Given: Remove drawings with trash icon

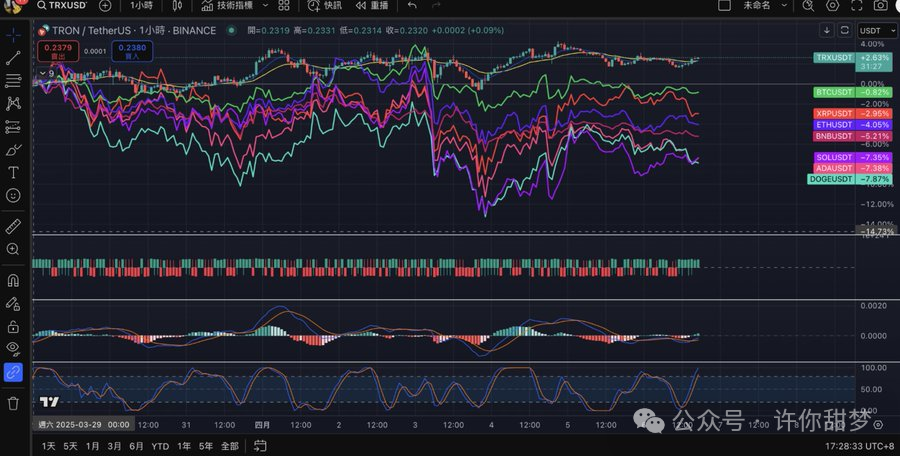Looking at the screenshot, I should pyautogui.click(x=13, y=403).
